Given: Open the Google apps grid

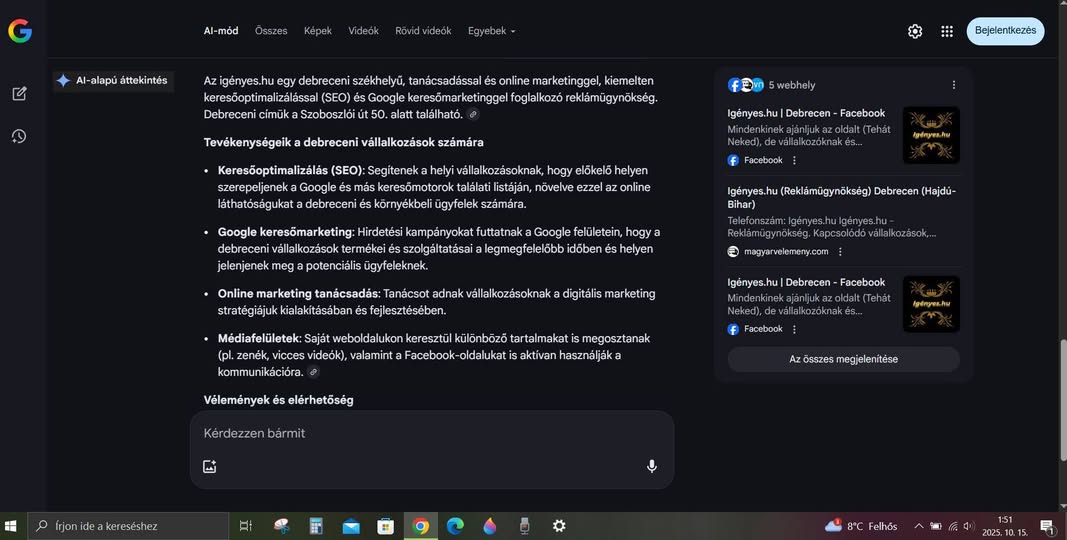Looking at the screenshot, I should 946,31.
